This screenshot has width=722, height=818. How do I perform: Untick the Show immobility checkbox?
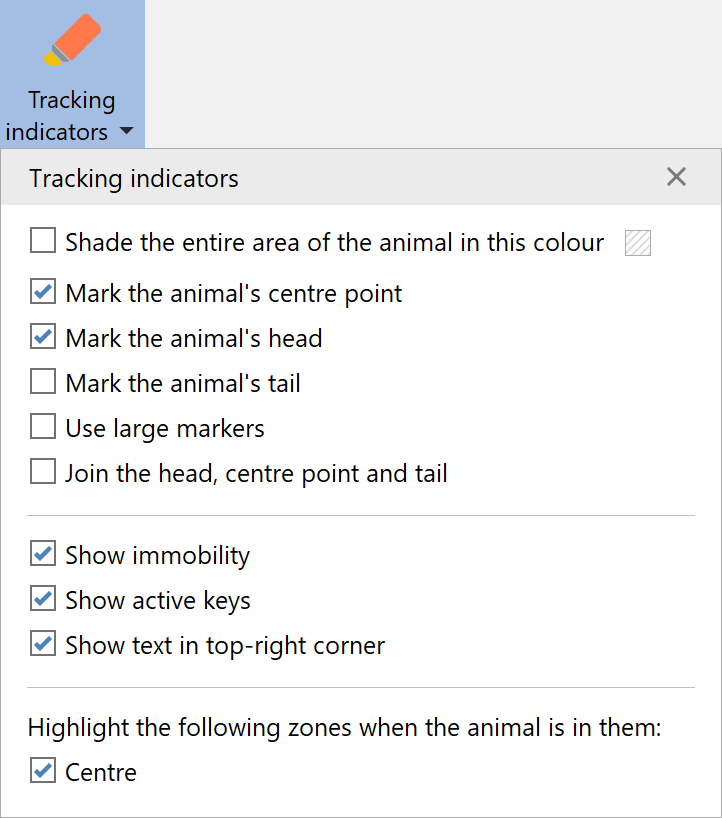coord(43,554)
